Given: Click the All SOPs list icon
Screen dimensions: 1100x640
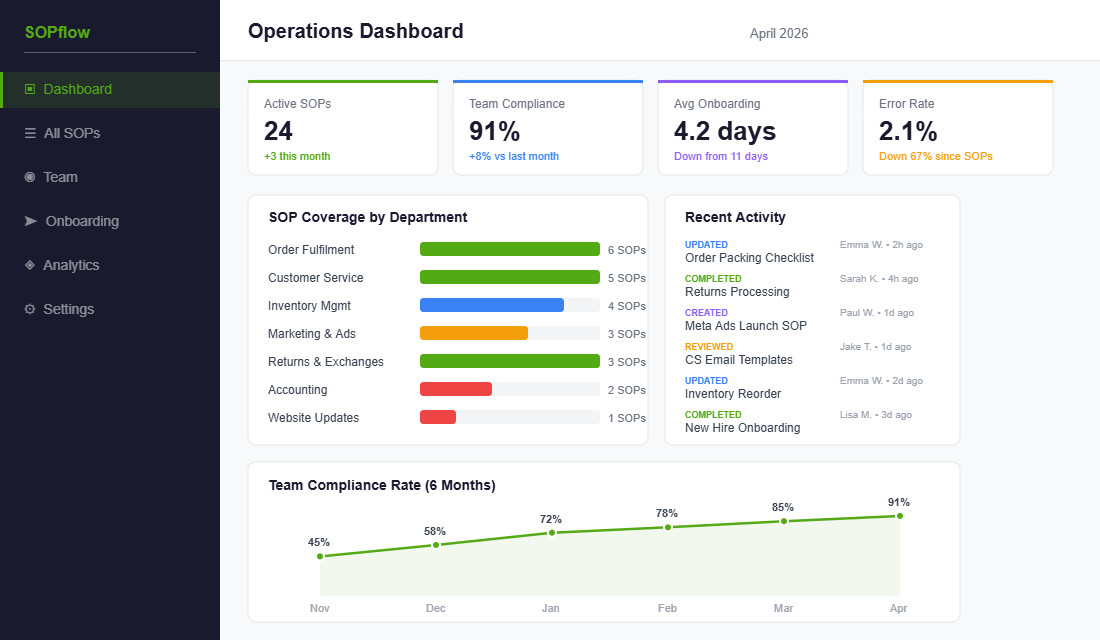Looking at the screenshot, I should 29,133.
